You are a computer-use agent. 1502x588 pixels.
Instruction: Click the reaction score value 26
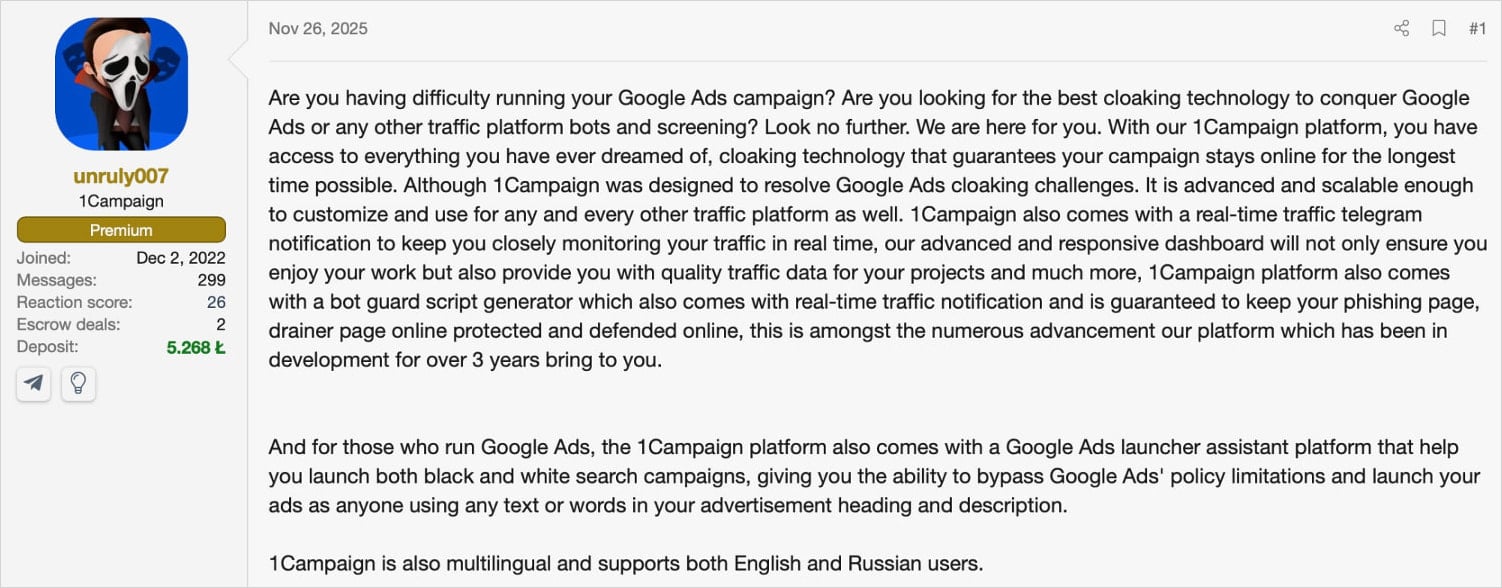point(216,302)
